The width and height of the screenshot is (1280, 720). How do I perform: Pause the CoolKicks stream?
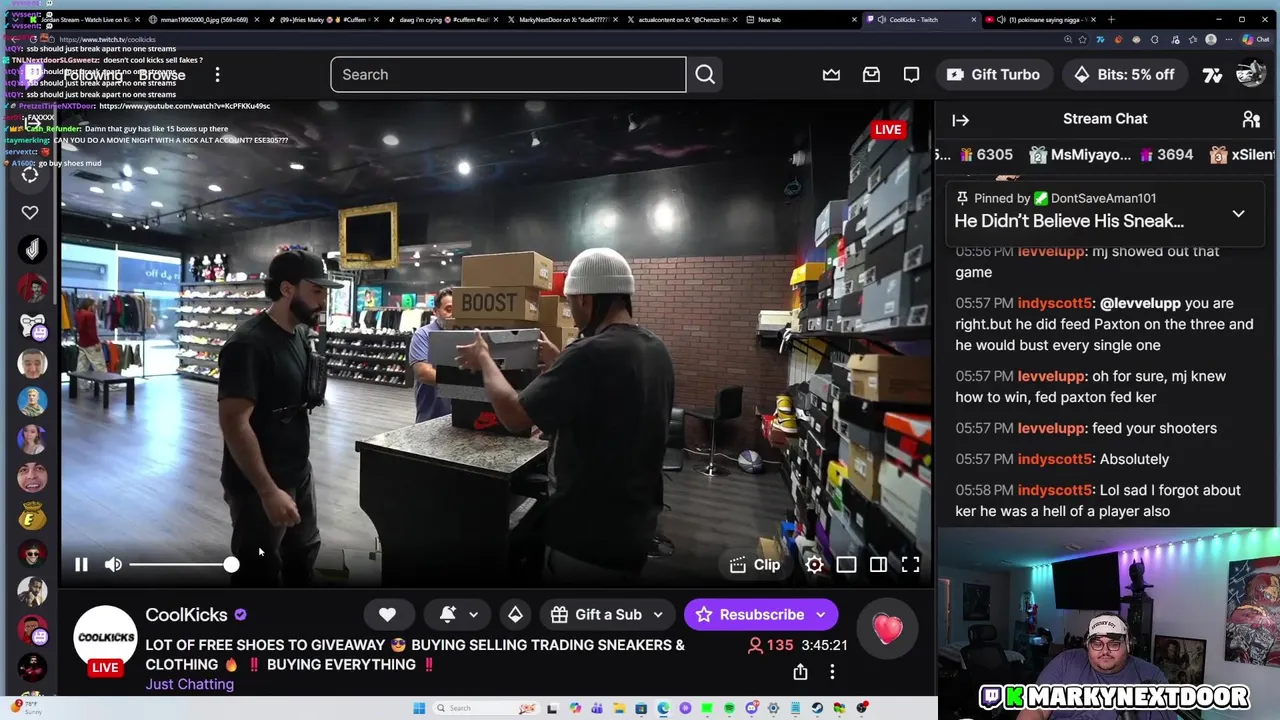(81, 565)
